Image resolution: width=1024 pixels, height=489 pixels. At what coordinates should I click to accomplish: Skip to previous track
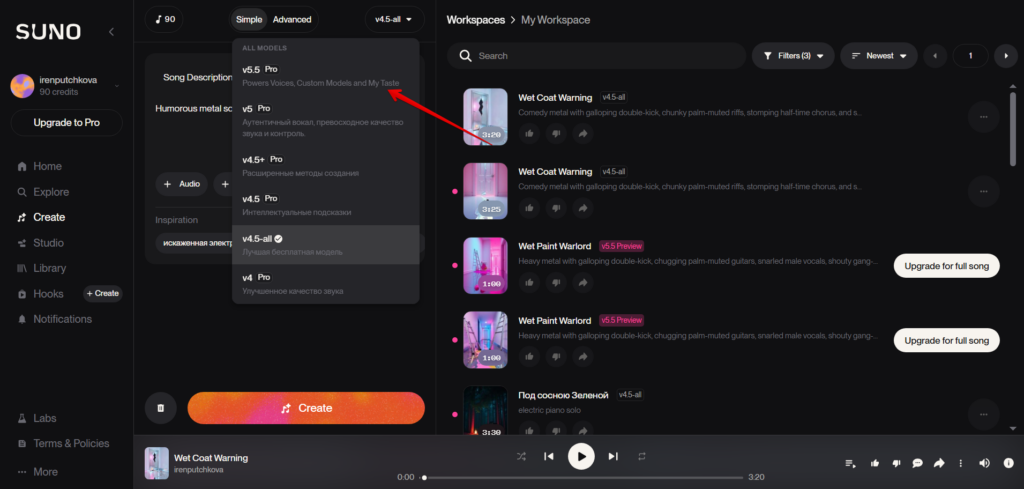point(549,456)
